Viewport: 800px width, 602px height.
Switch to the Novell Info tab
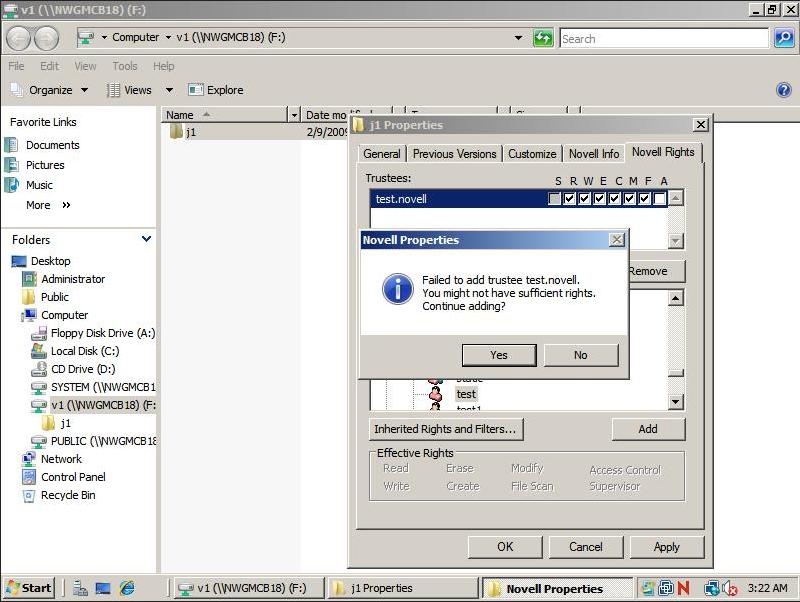point(594,154)
